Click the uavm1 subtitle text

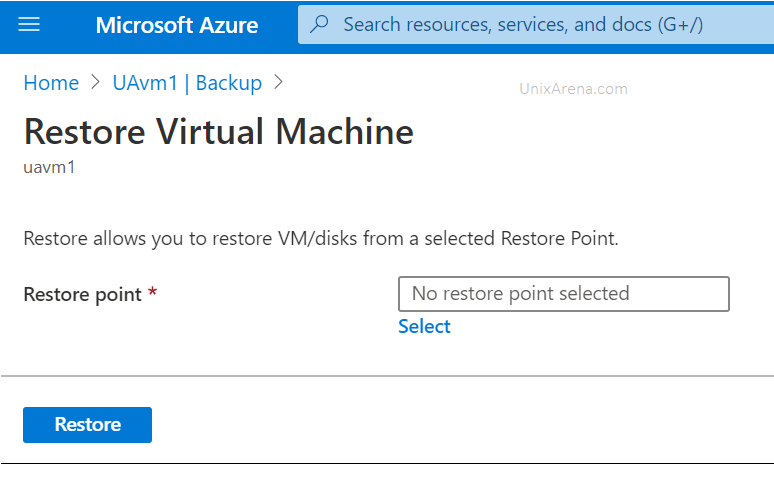pyautogui.click(x=49, y=167)
